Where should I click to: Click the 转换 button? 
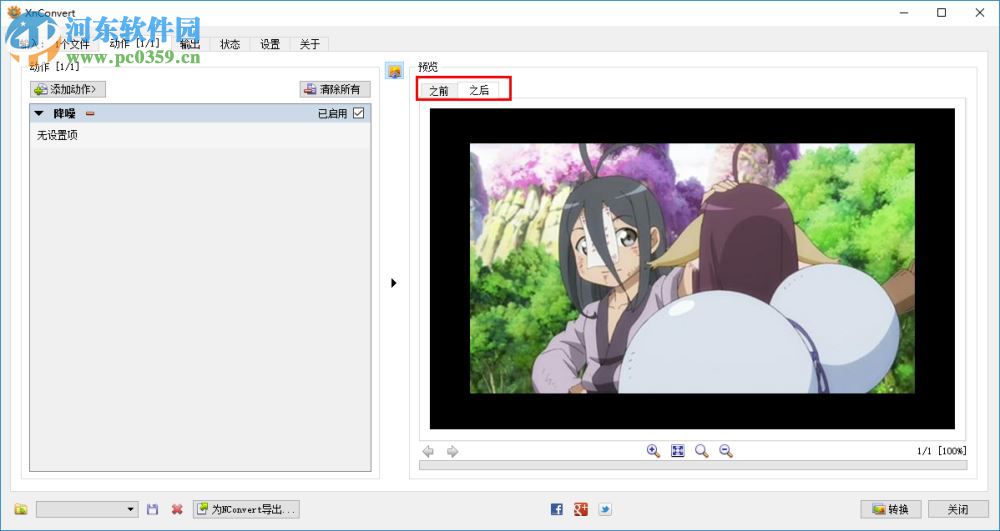coord(892,509)
